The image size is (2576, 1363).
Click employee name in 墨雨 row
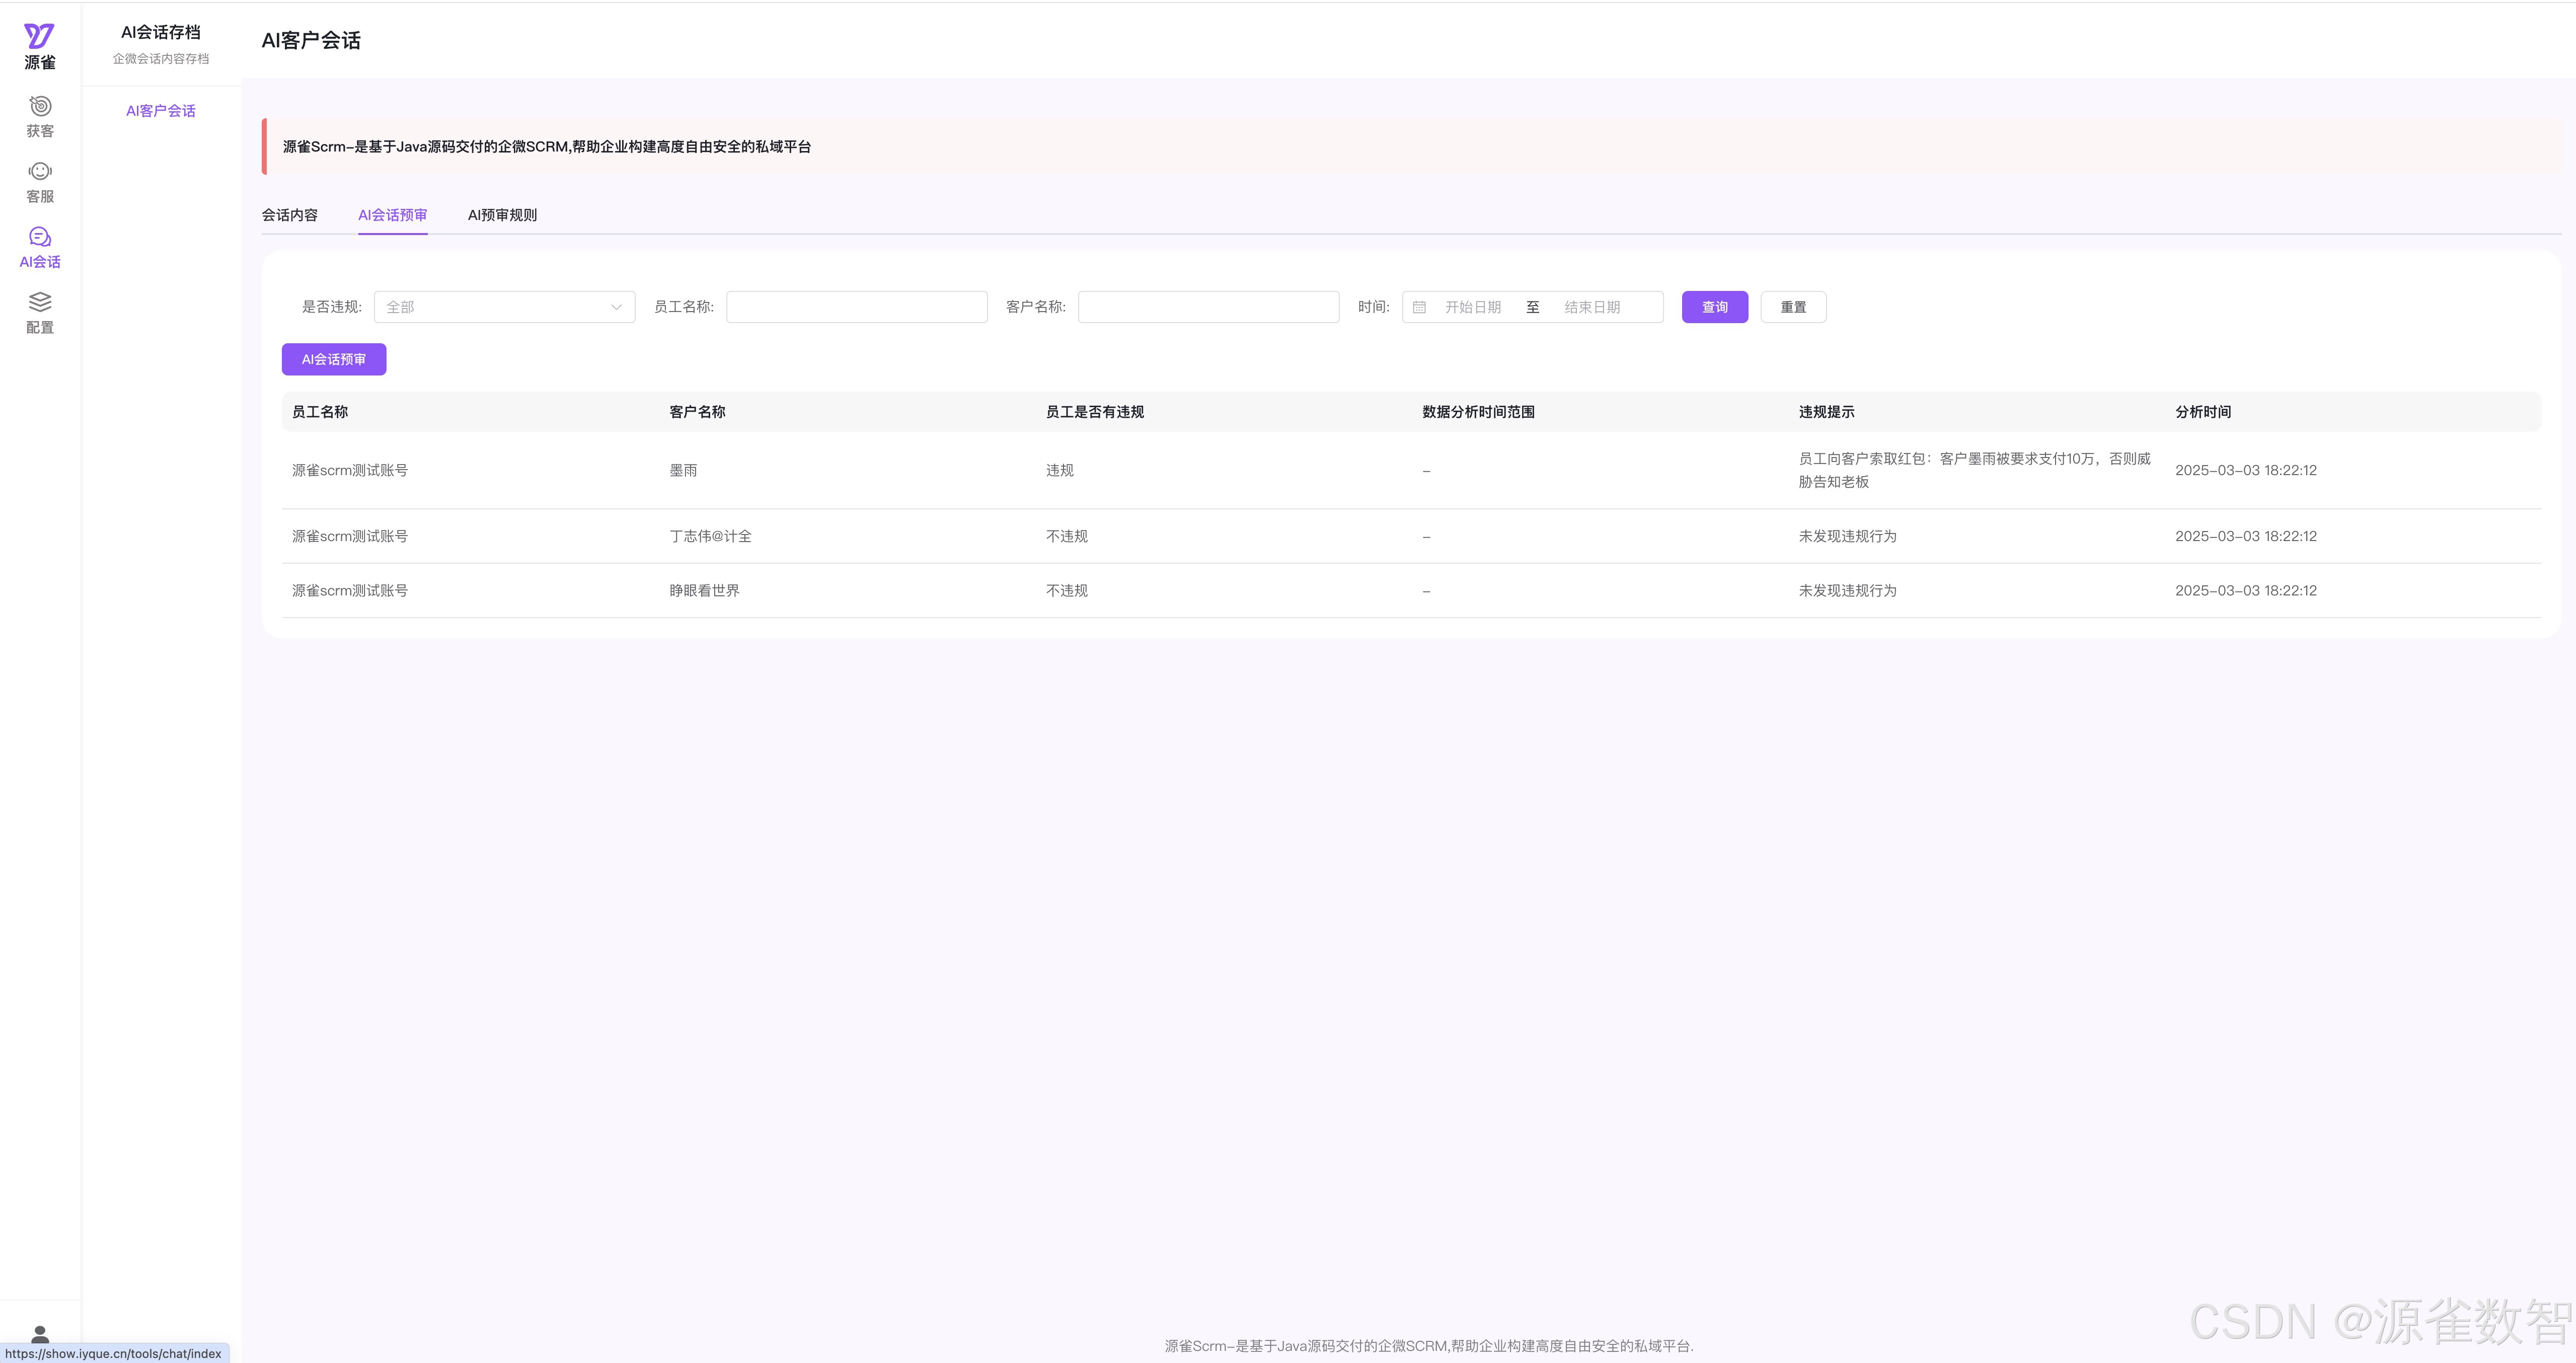[350, 470]
